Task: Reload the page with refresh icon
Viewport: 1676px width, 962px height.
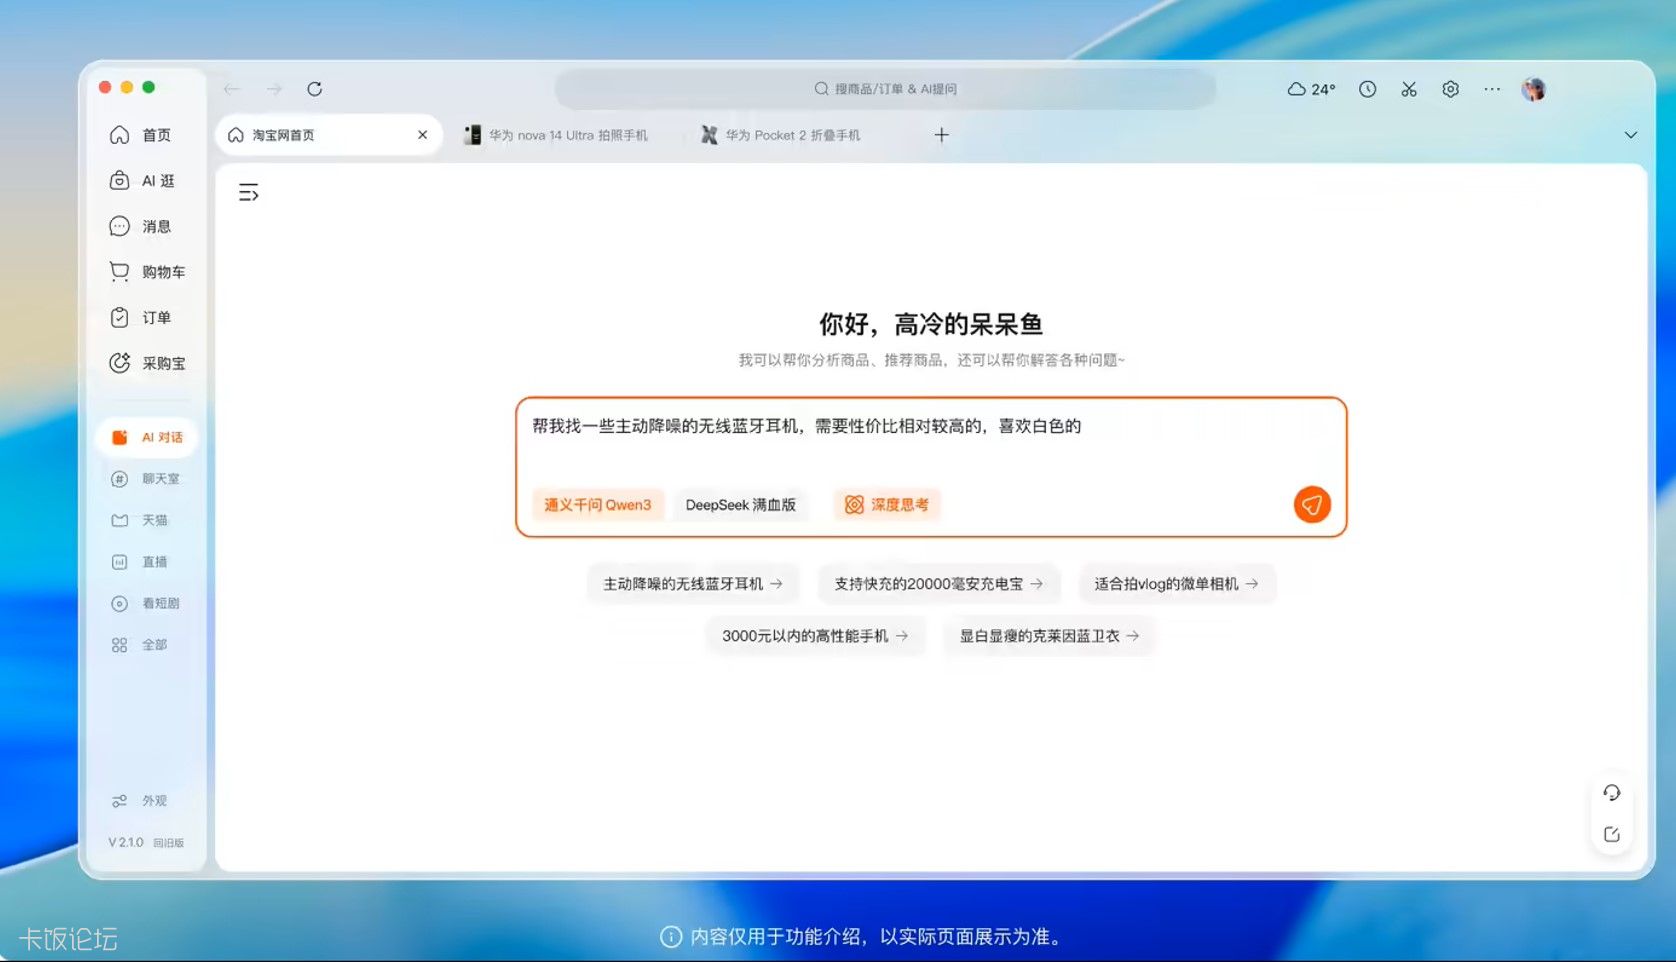Action: click(314, 89)
